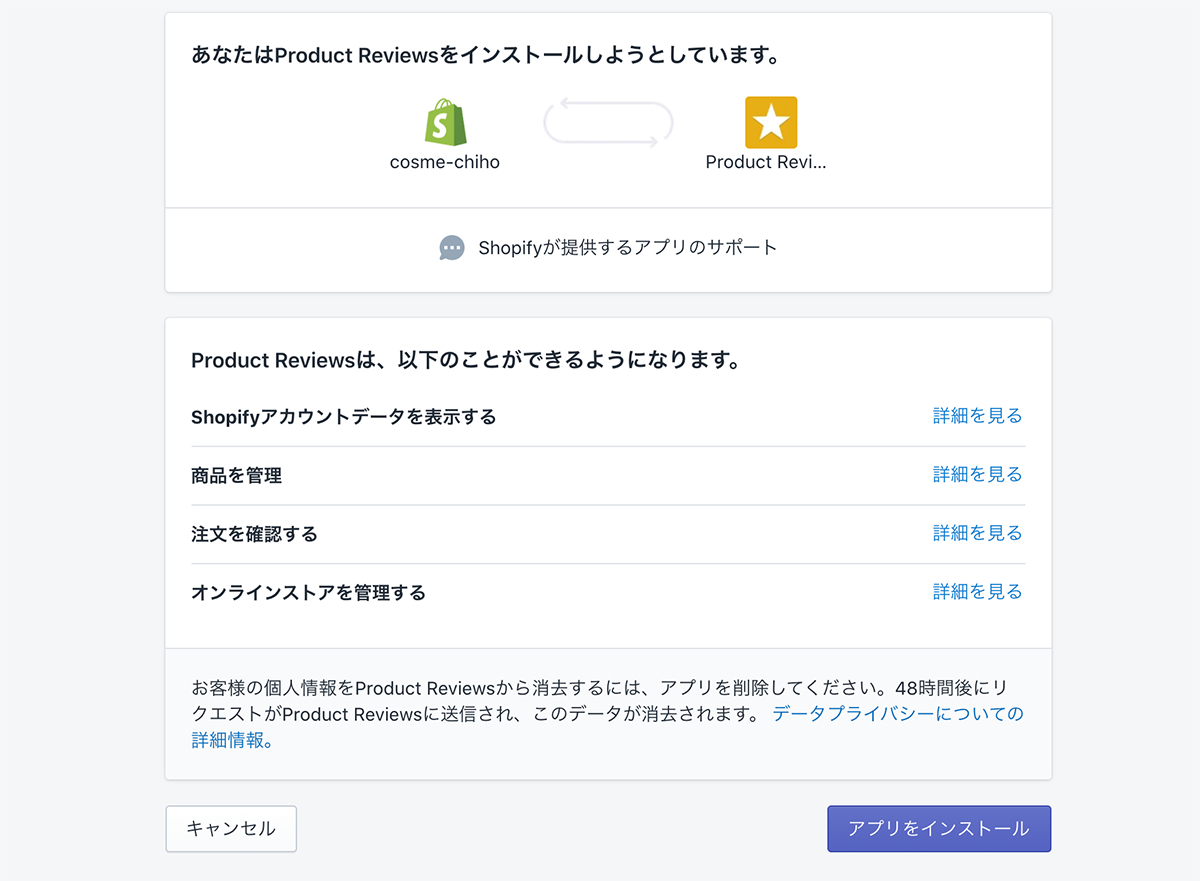
Task: Click the green Shopify bag icon
Action: [445, 122]
